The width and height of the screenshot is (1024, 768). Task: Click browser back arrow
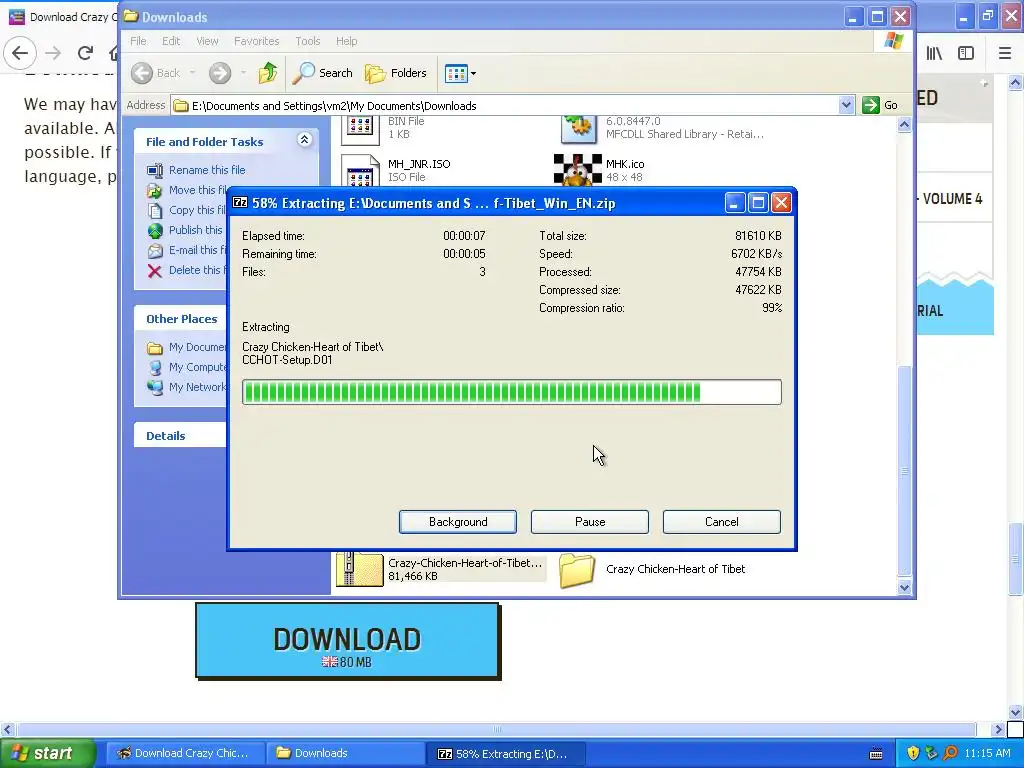click(x=20, y=53)
